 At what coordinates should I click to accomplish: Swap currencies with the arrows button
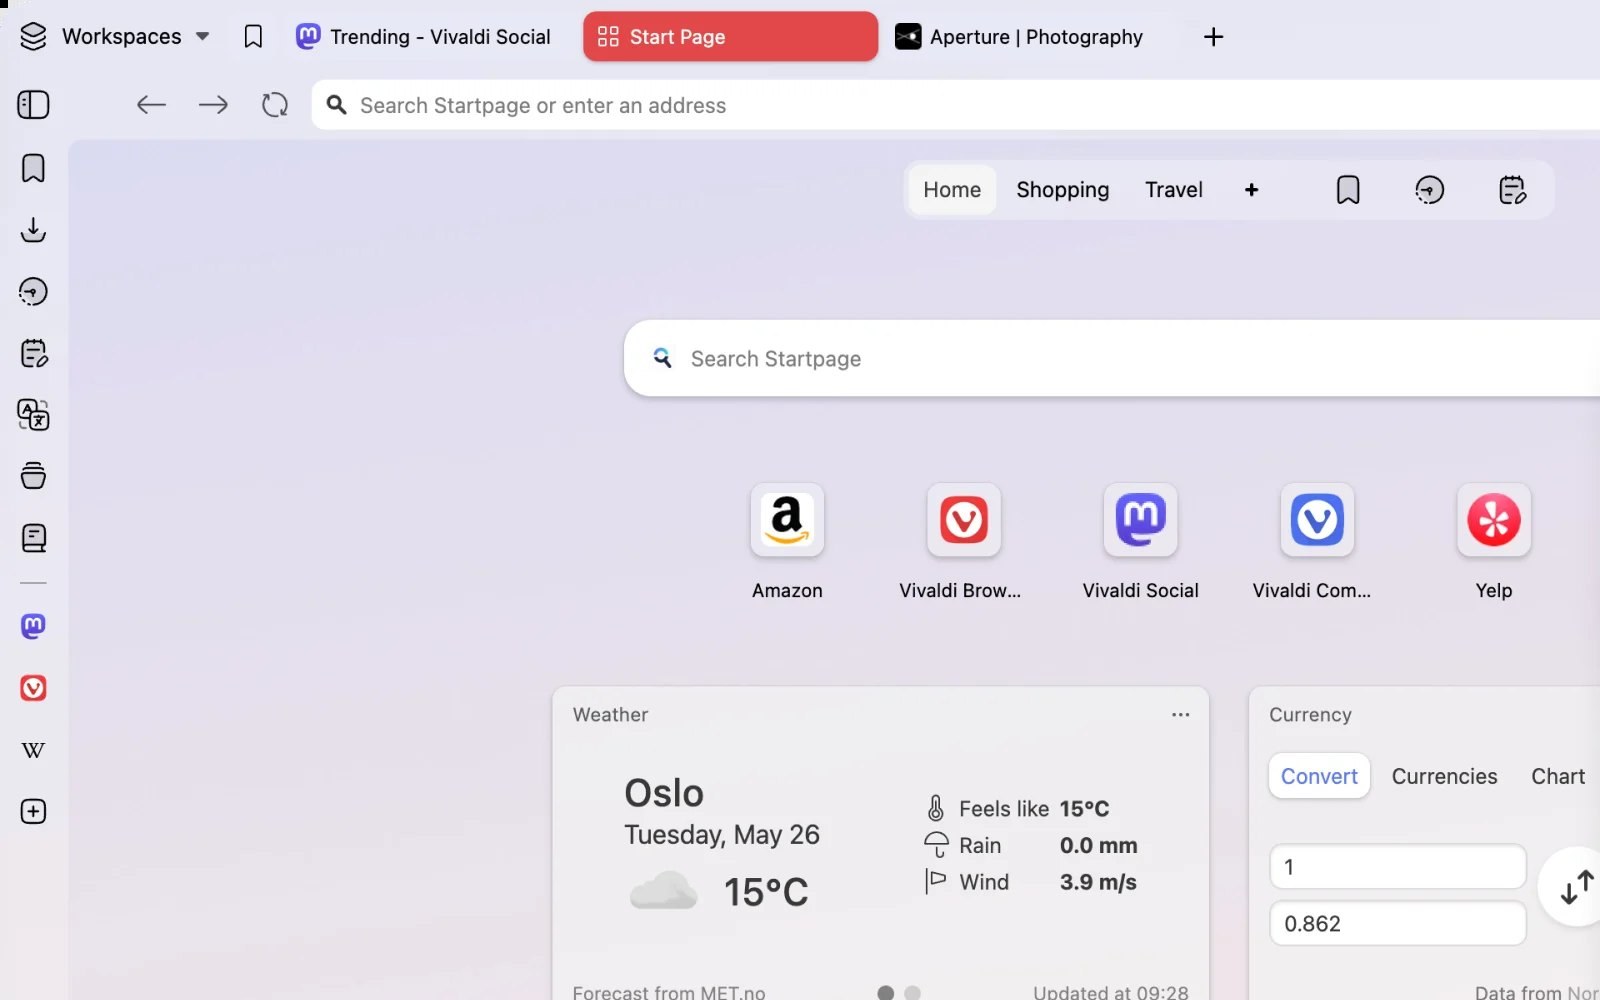(x=1576, y=887)
